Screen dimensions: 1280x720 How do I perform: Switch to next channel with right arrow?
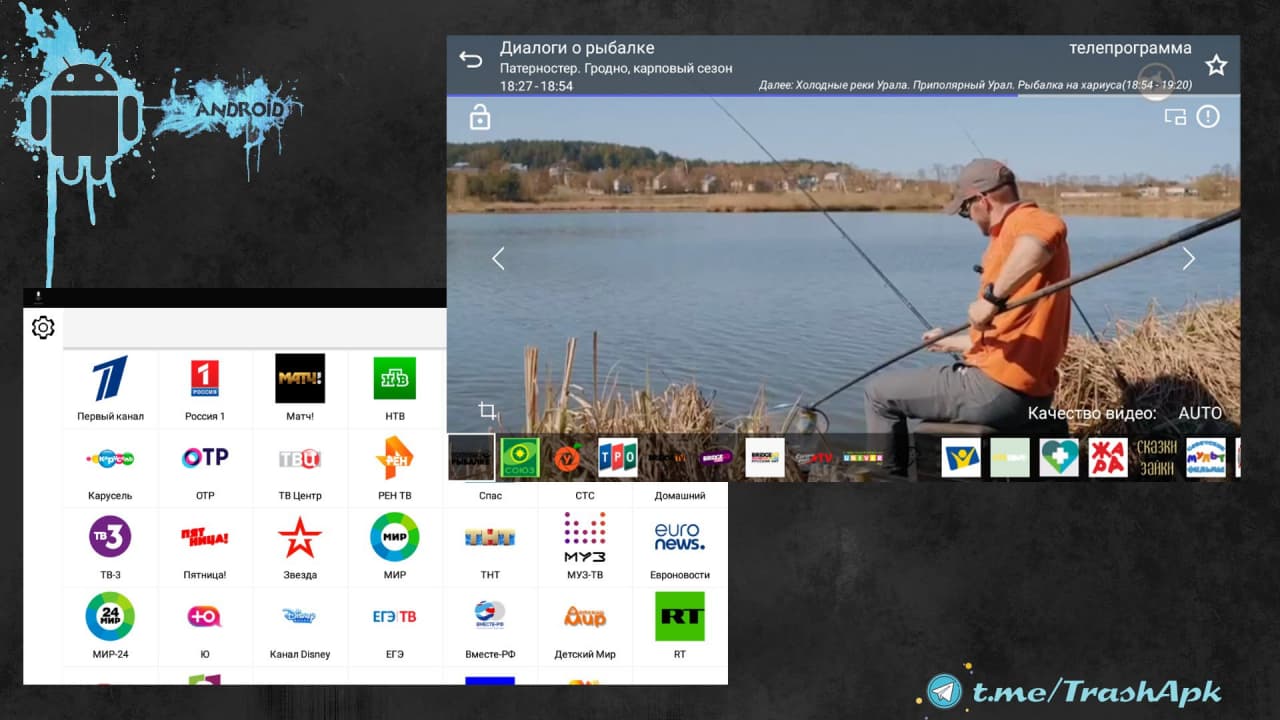point(1188,259)
